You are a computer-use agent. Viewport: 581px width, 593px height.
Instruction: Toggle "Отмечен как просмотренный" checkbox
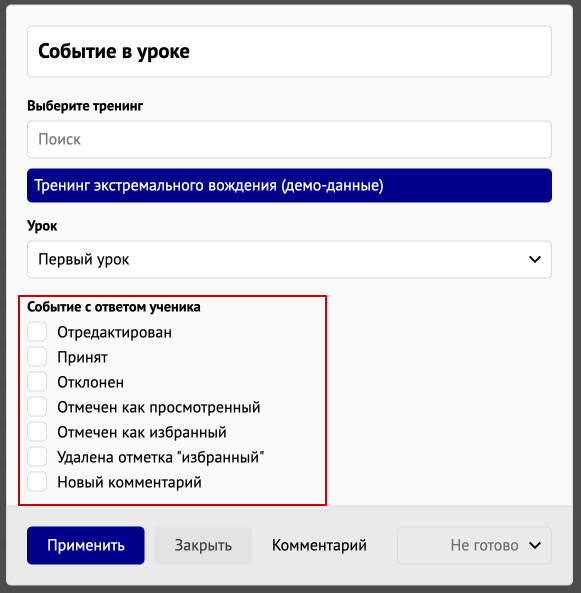tap(37, 407)
